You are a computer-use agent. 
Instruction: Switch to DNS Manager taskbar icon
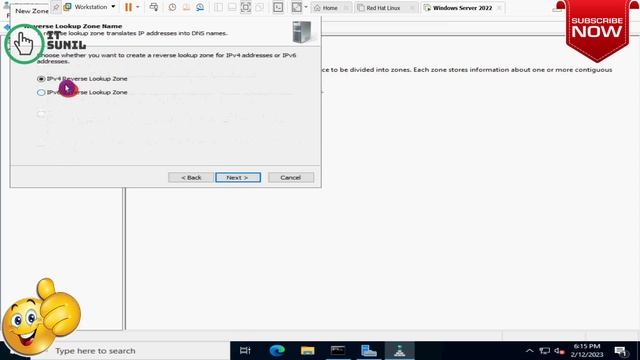[x=399, y=351]
